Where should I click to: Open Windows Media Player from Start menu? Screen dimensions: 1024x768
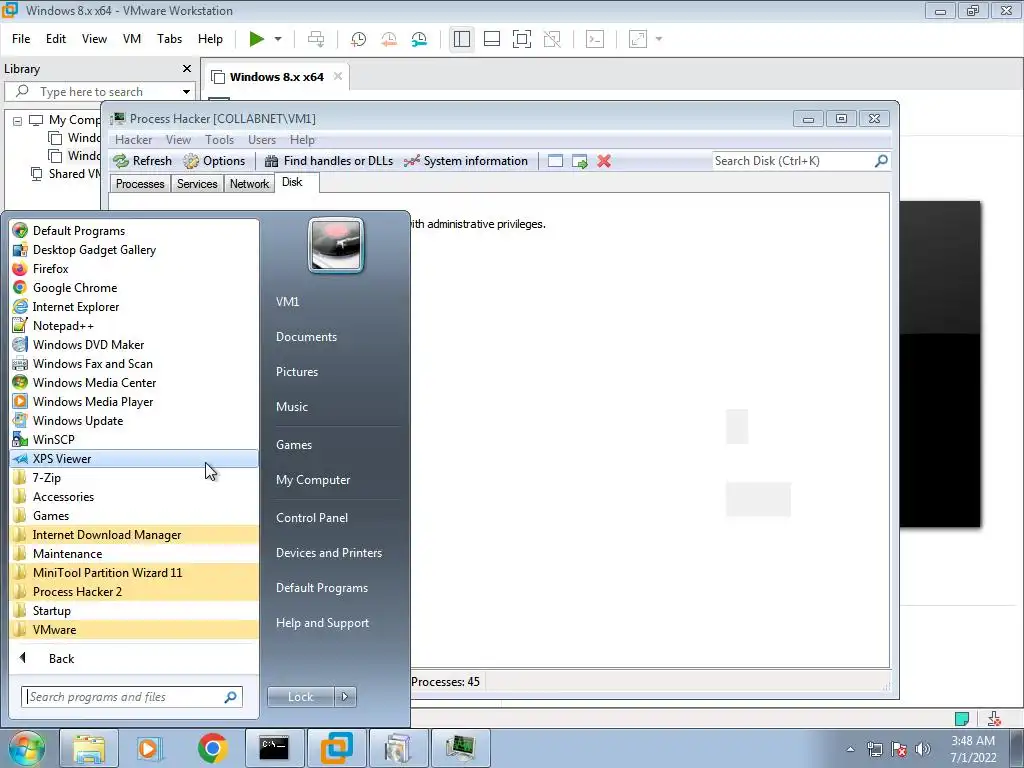tap(134, 402)
